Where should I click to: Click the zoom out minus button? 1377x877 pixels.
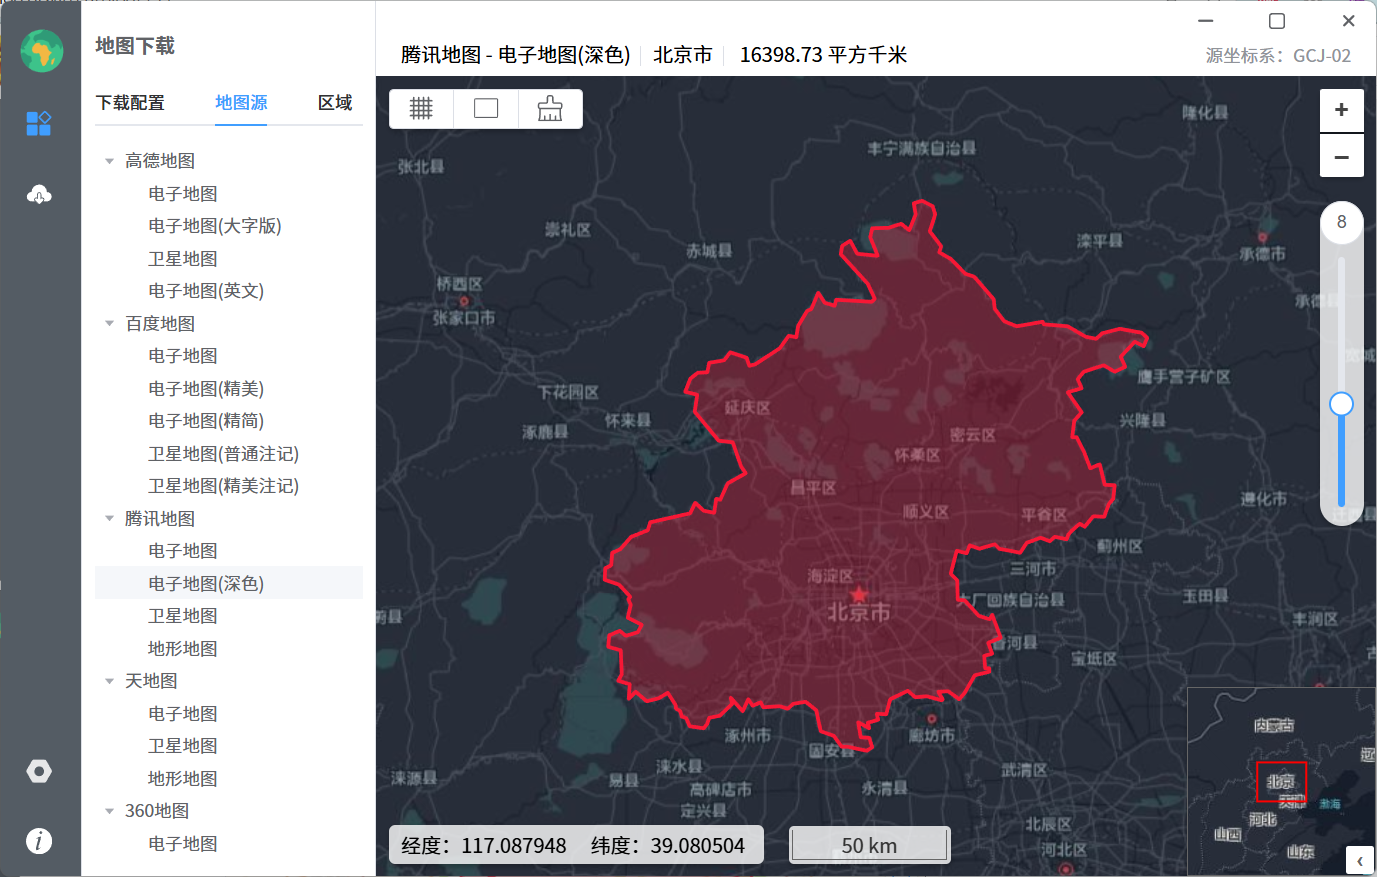point(1341,156)
